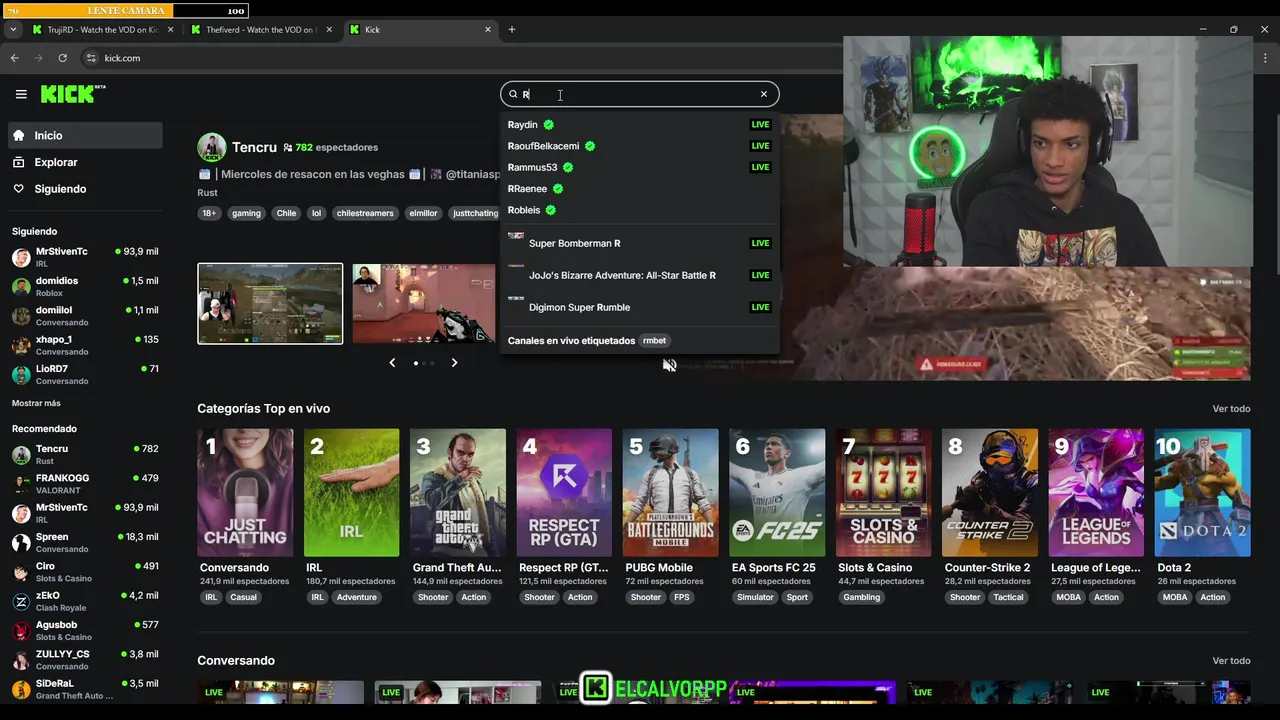1280x720 pixels.
Task: Open MrStivenTc in Siguiendo list
Action: point(85,257)
